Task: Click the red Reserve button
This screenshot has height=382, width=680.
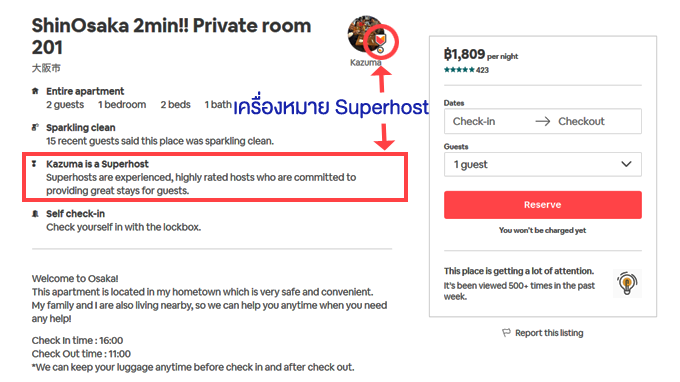Action: 543,205
